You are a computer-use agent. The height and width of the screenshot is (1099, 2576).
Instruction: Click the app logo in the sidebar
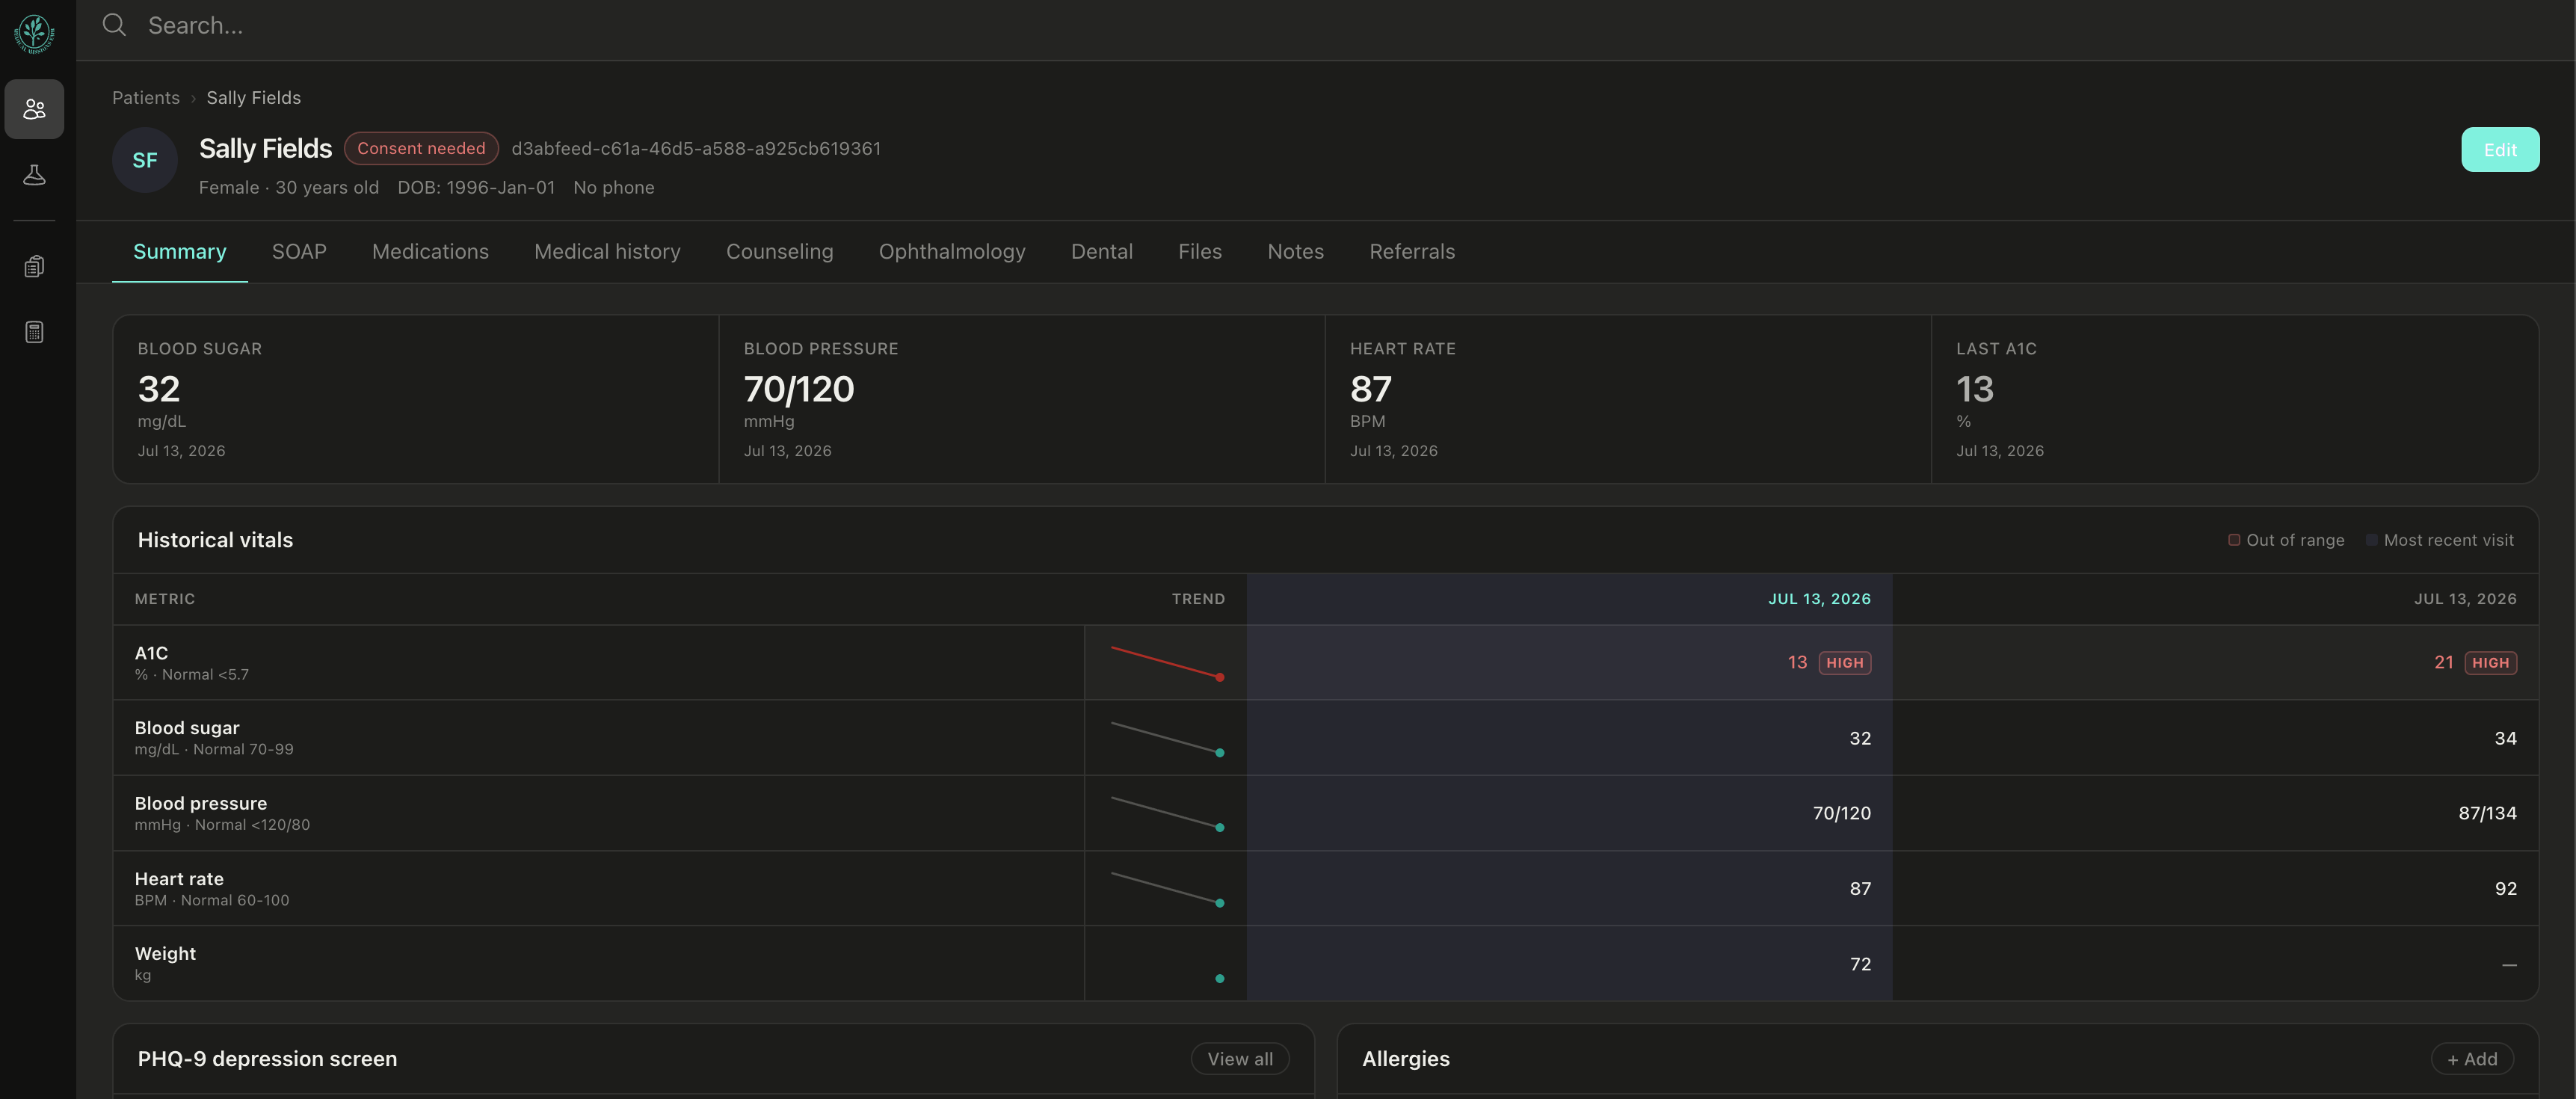tap(34, 33)
